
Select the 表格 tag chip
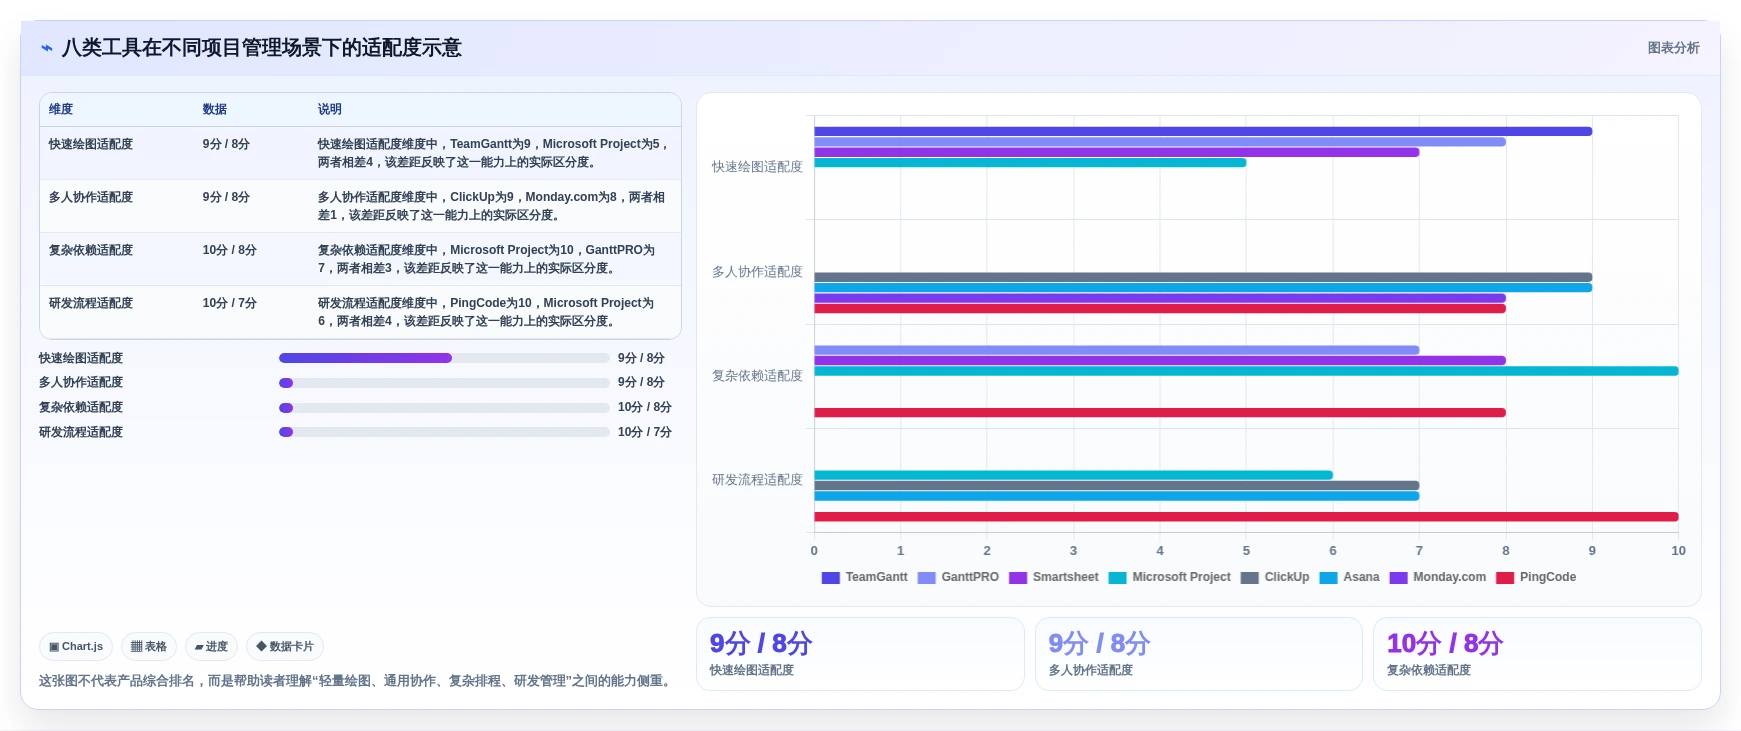149,647
